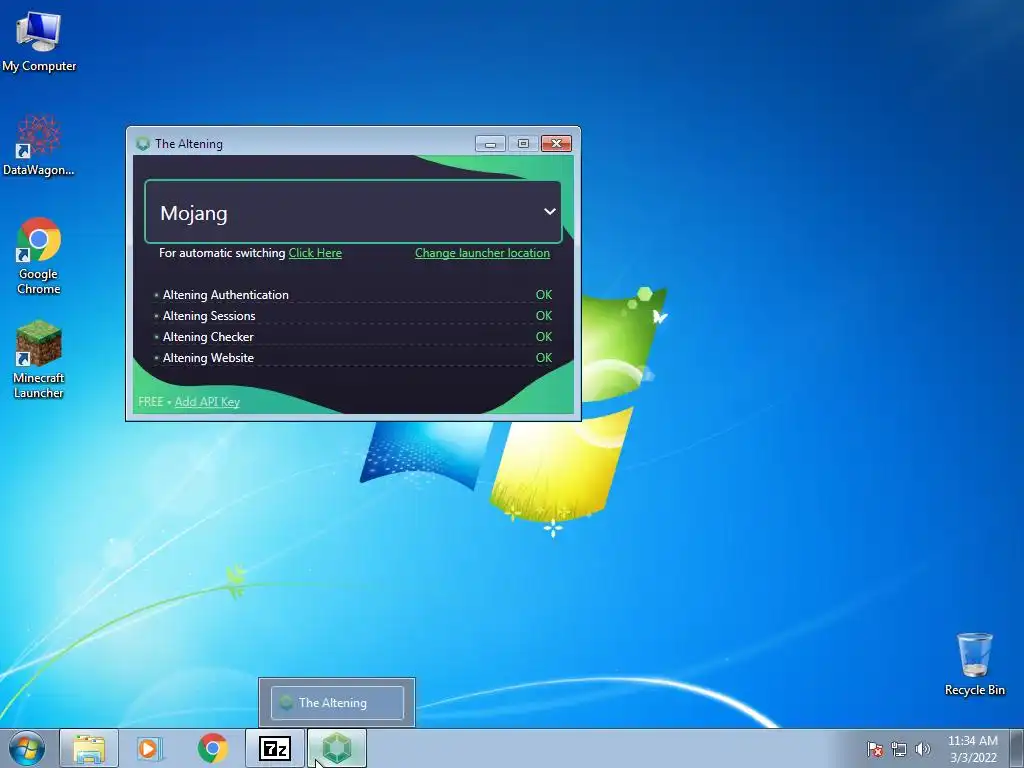The width and height of the screenshot is (1024, 768).
Task: Click the volume speaker tray icon
Action: coord(922,749)
